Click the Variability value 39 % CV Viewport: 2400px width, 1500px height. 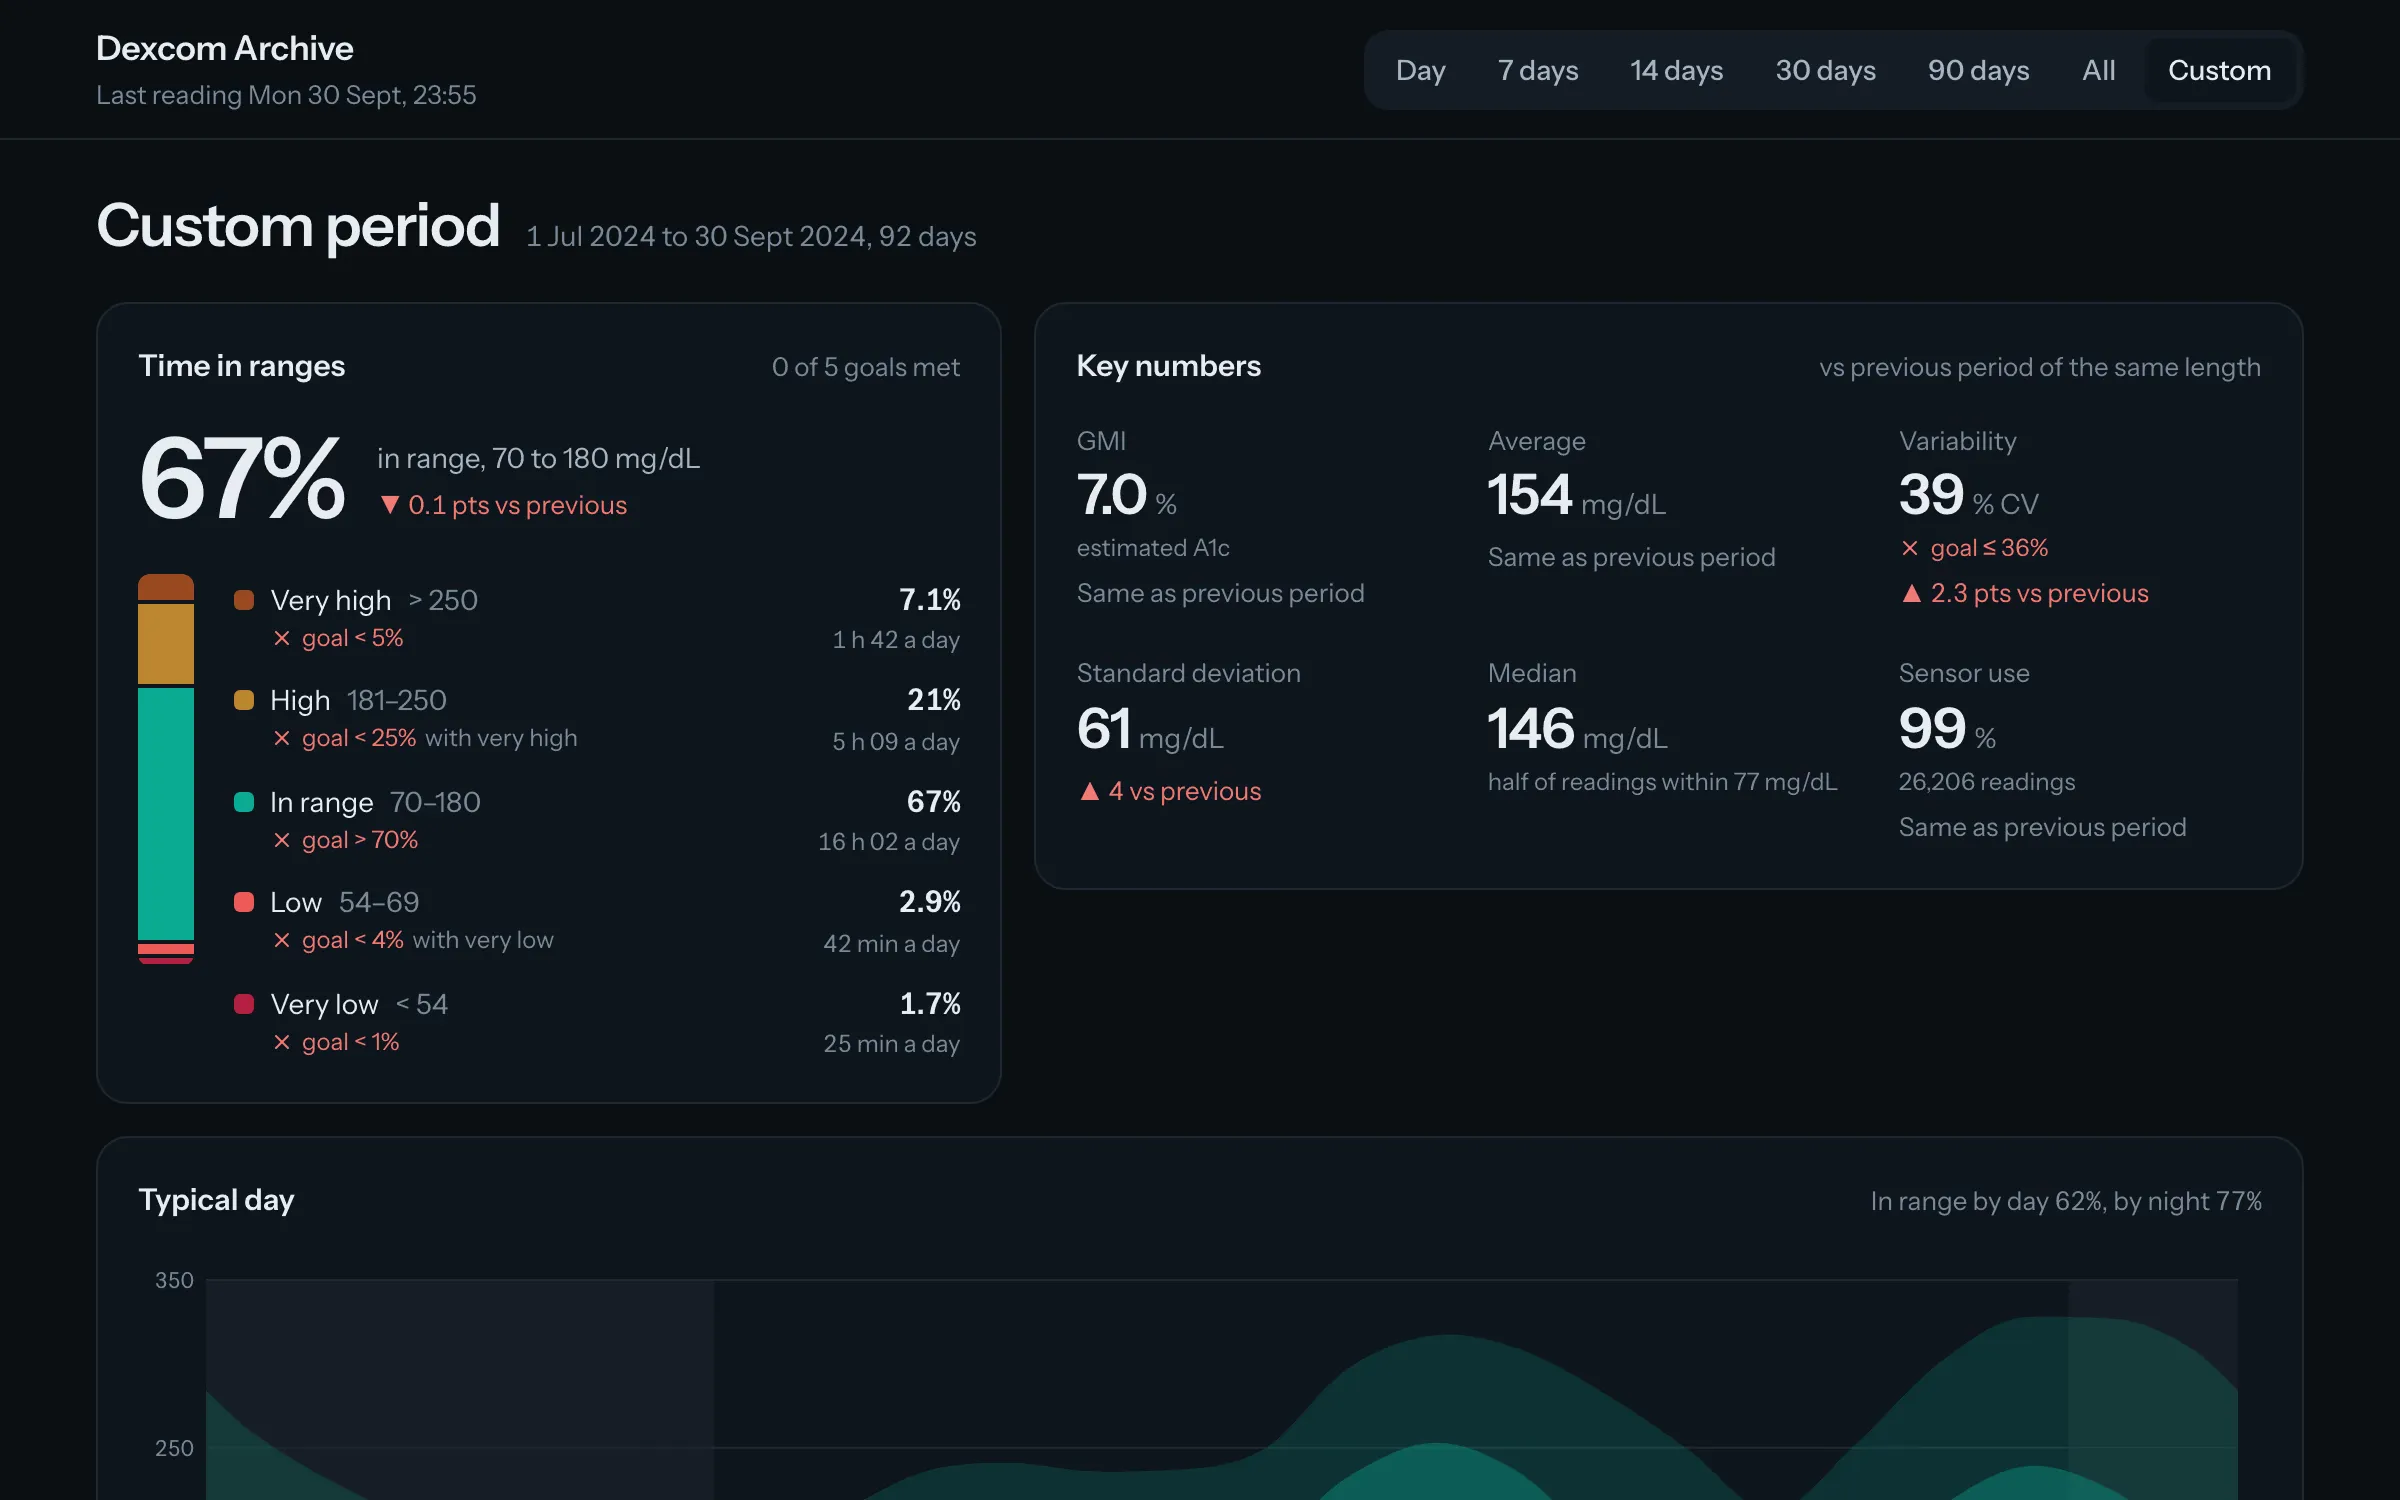click(x=1968, y=495)
